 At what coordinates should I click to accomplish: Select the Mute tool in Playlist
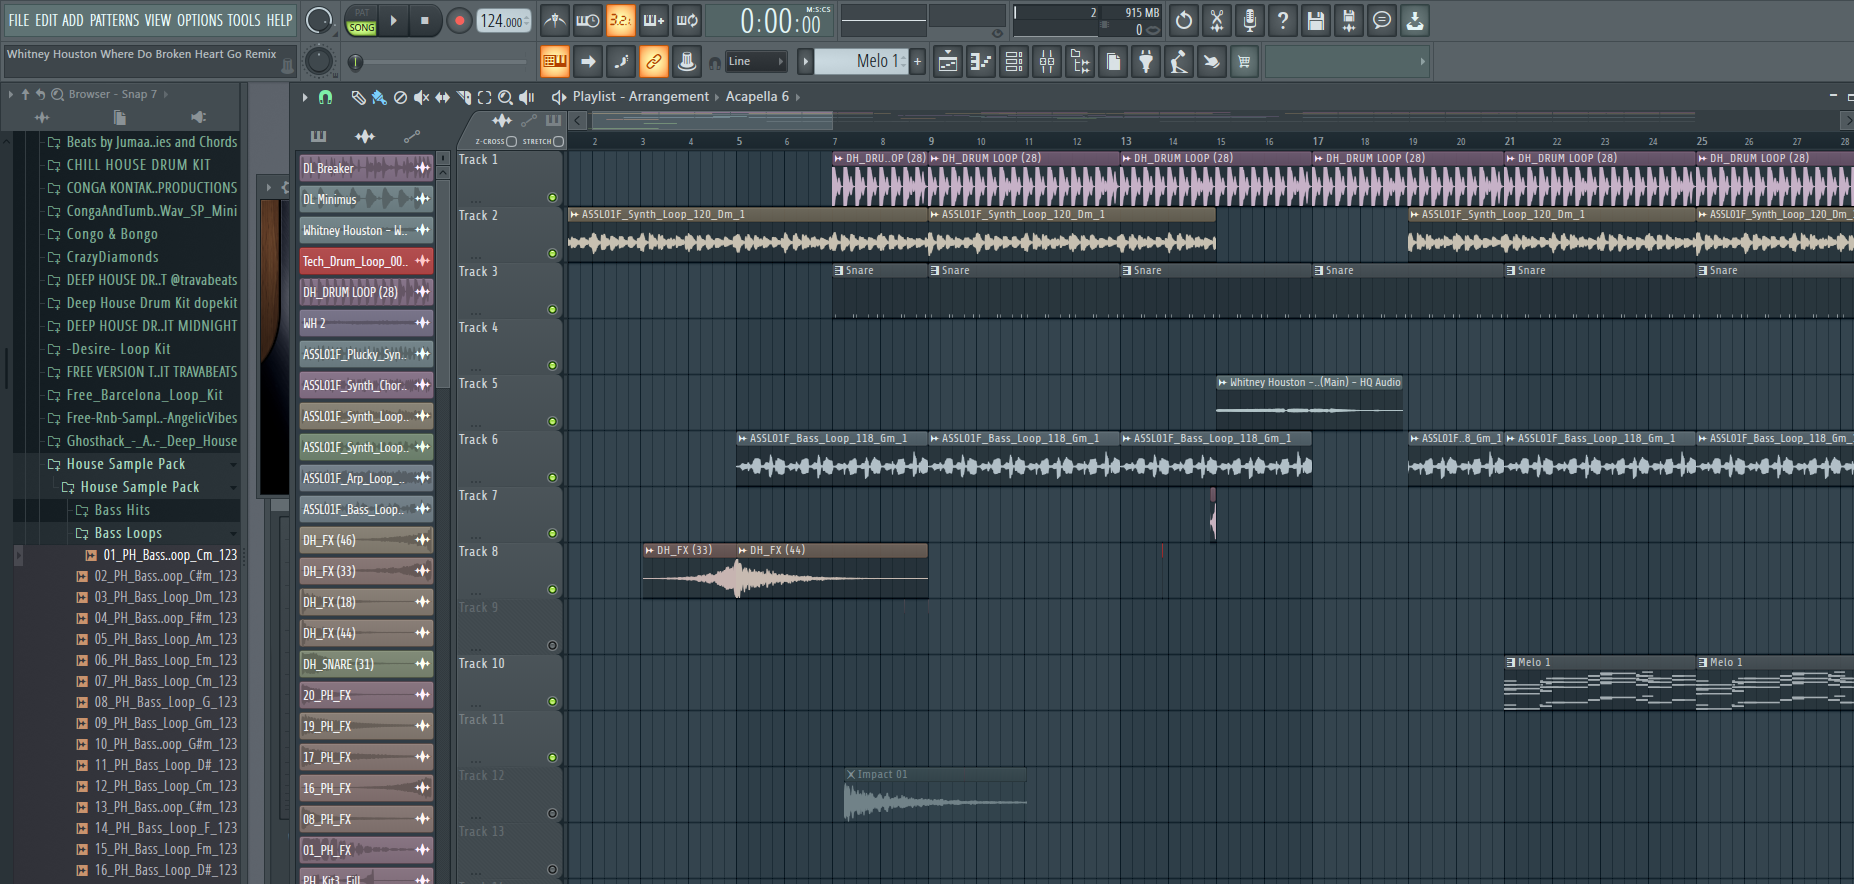[421, 97]
